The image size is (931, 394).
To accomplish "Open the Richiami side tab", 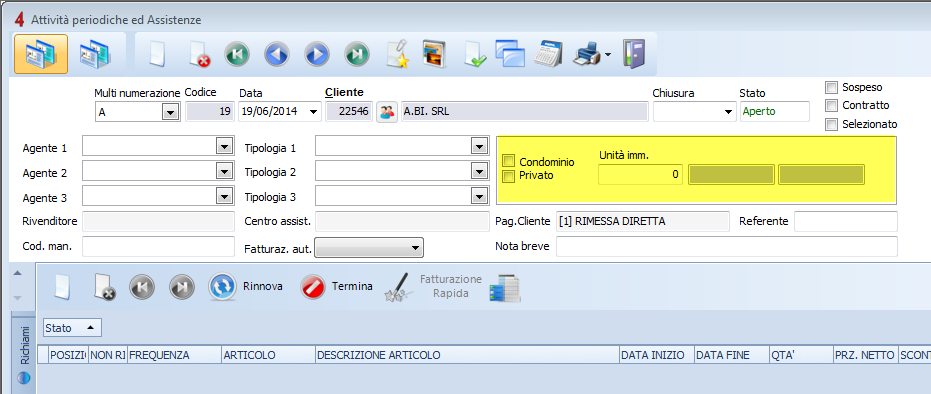I will pyautogui.click(x=24, y=353).
